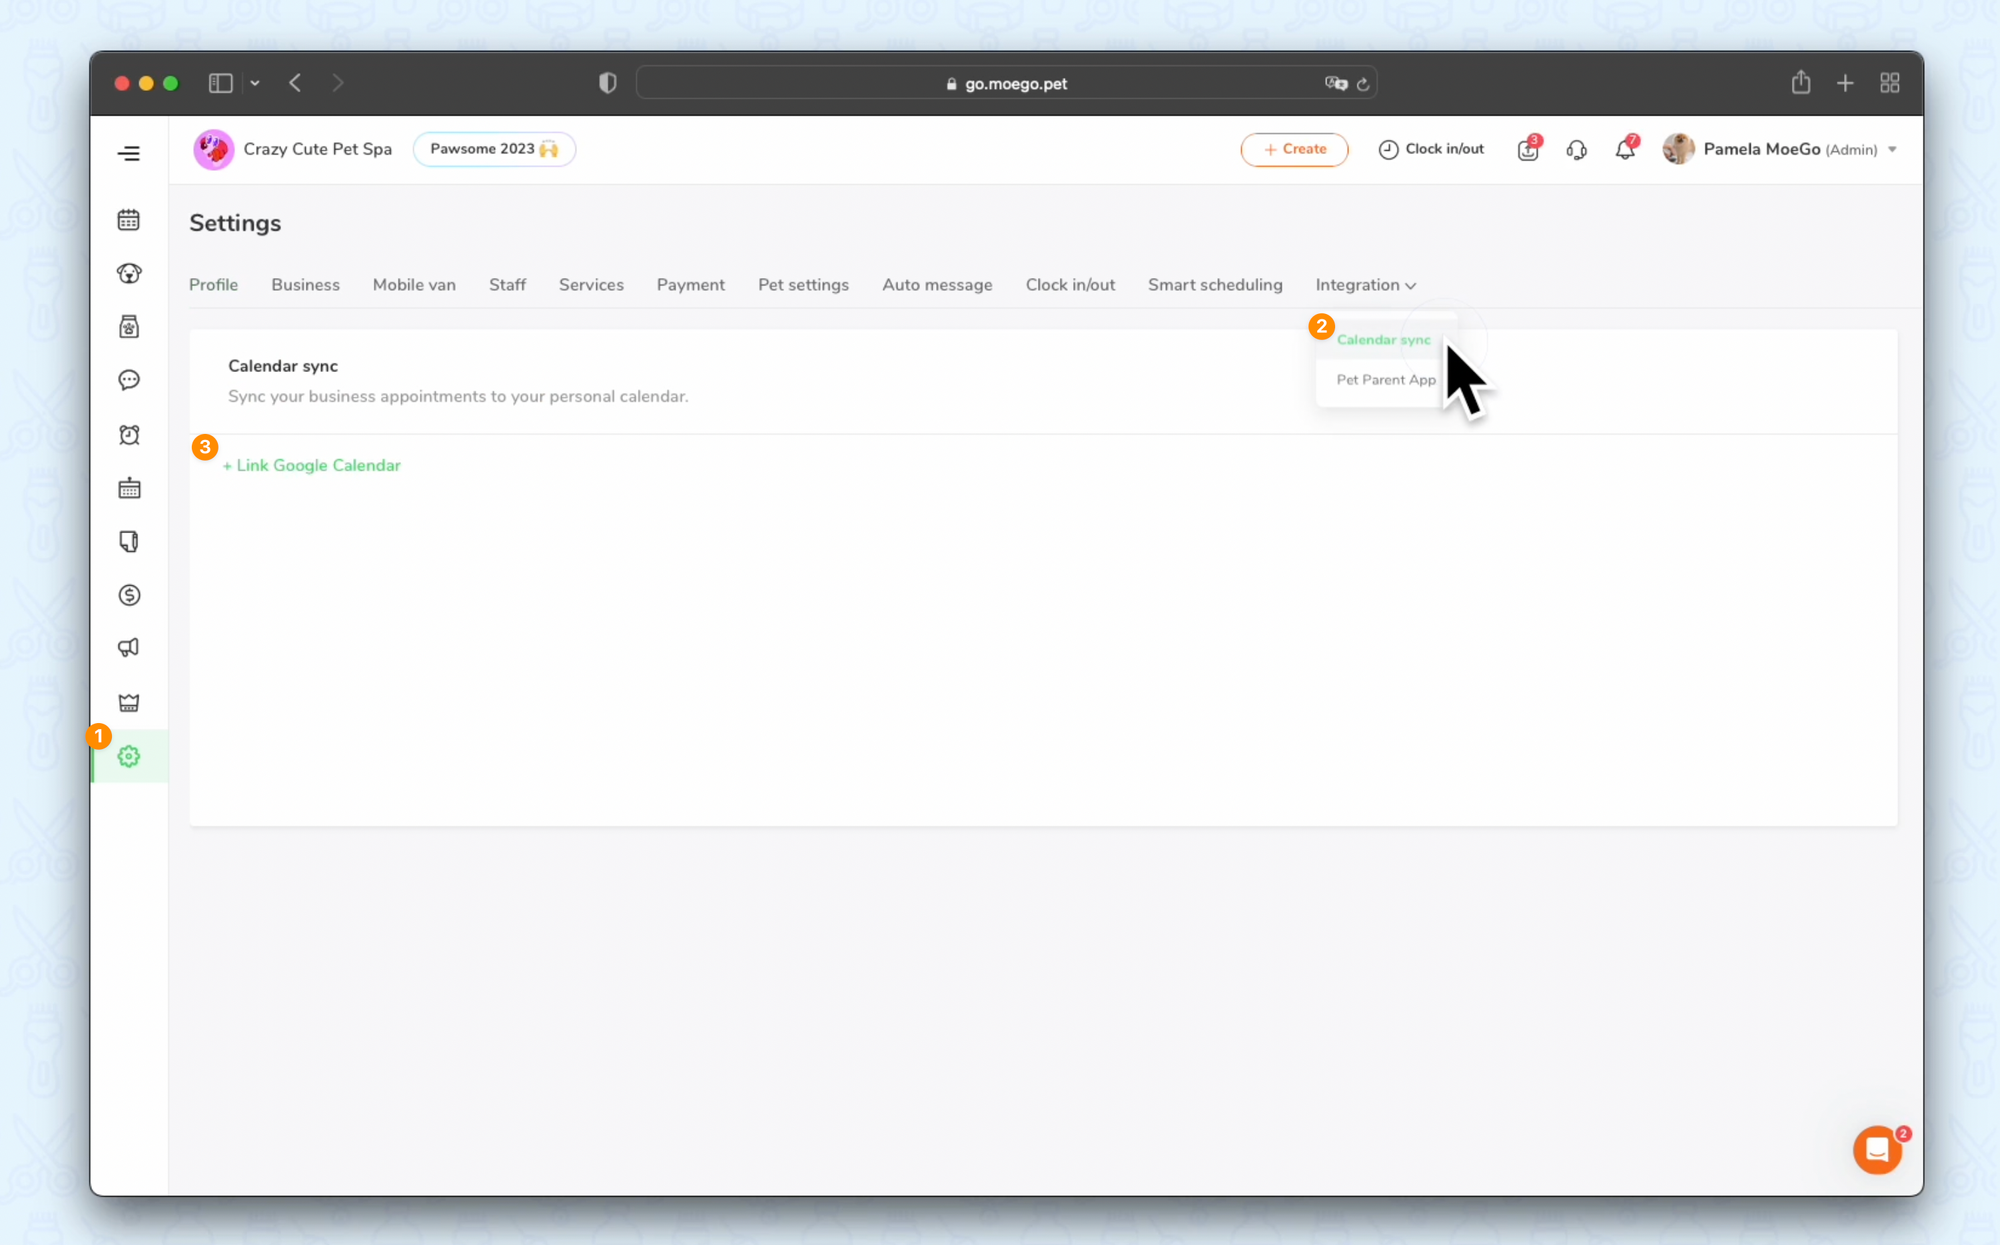Open the calendar icon in sidebar

pyautogui.click(x=129, y=220)
